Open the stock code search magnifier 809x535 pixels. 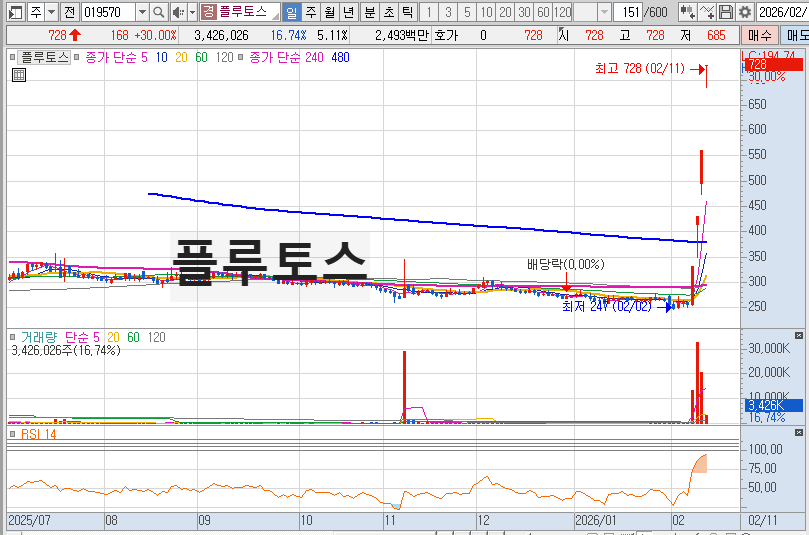pos(159,12)
